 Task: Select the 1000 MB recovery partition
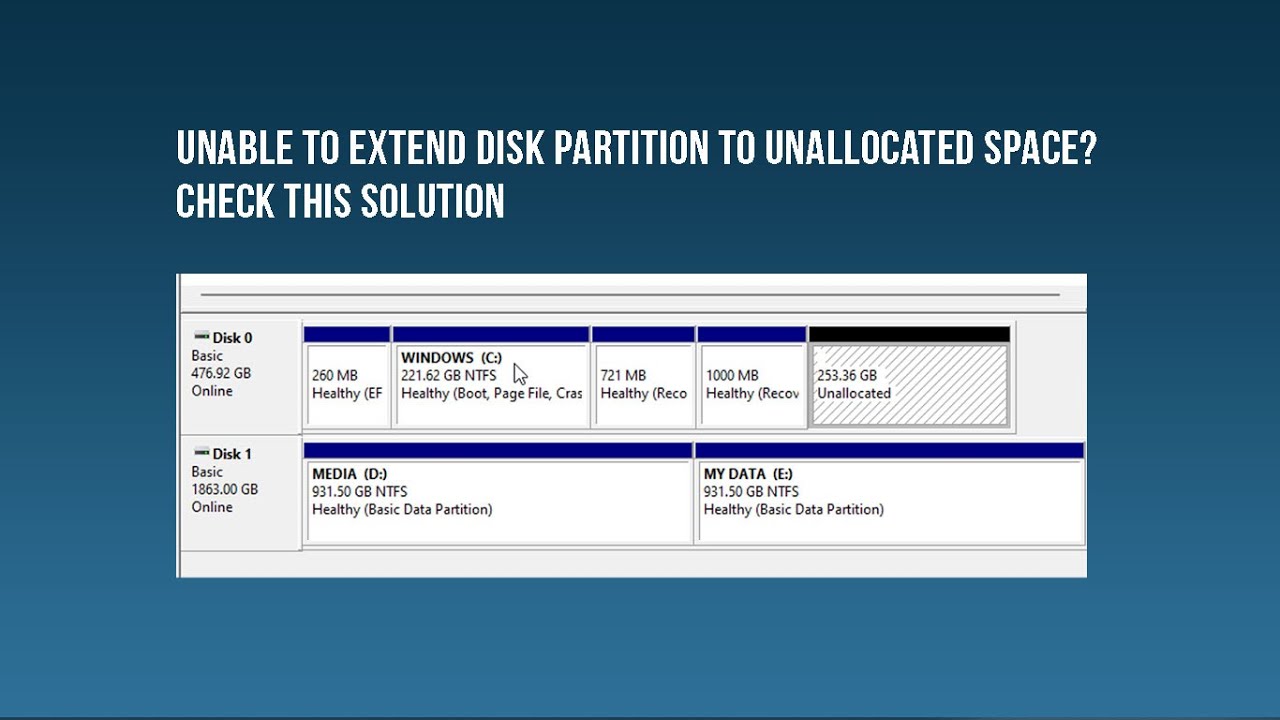pos(752,378)
